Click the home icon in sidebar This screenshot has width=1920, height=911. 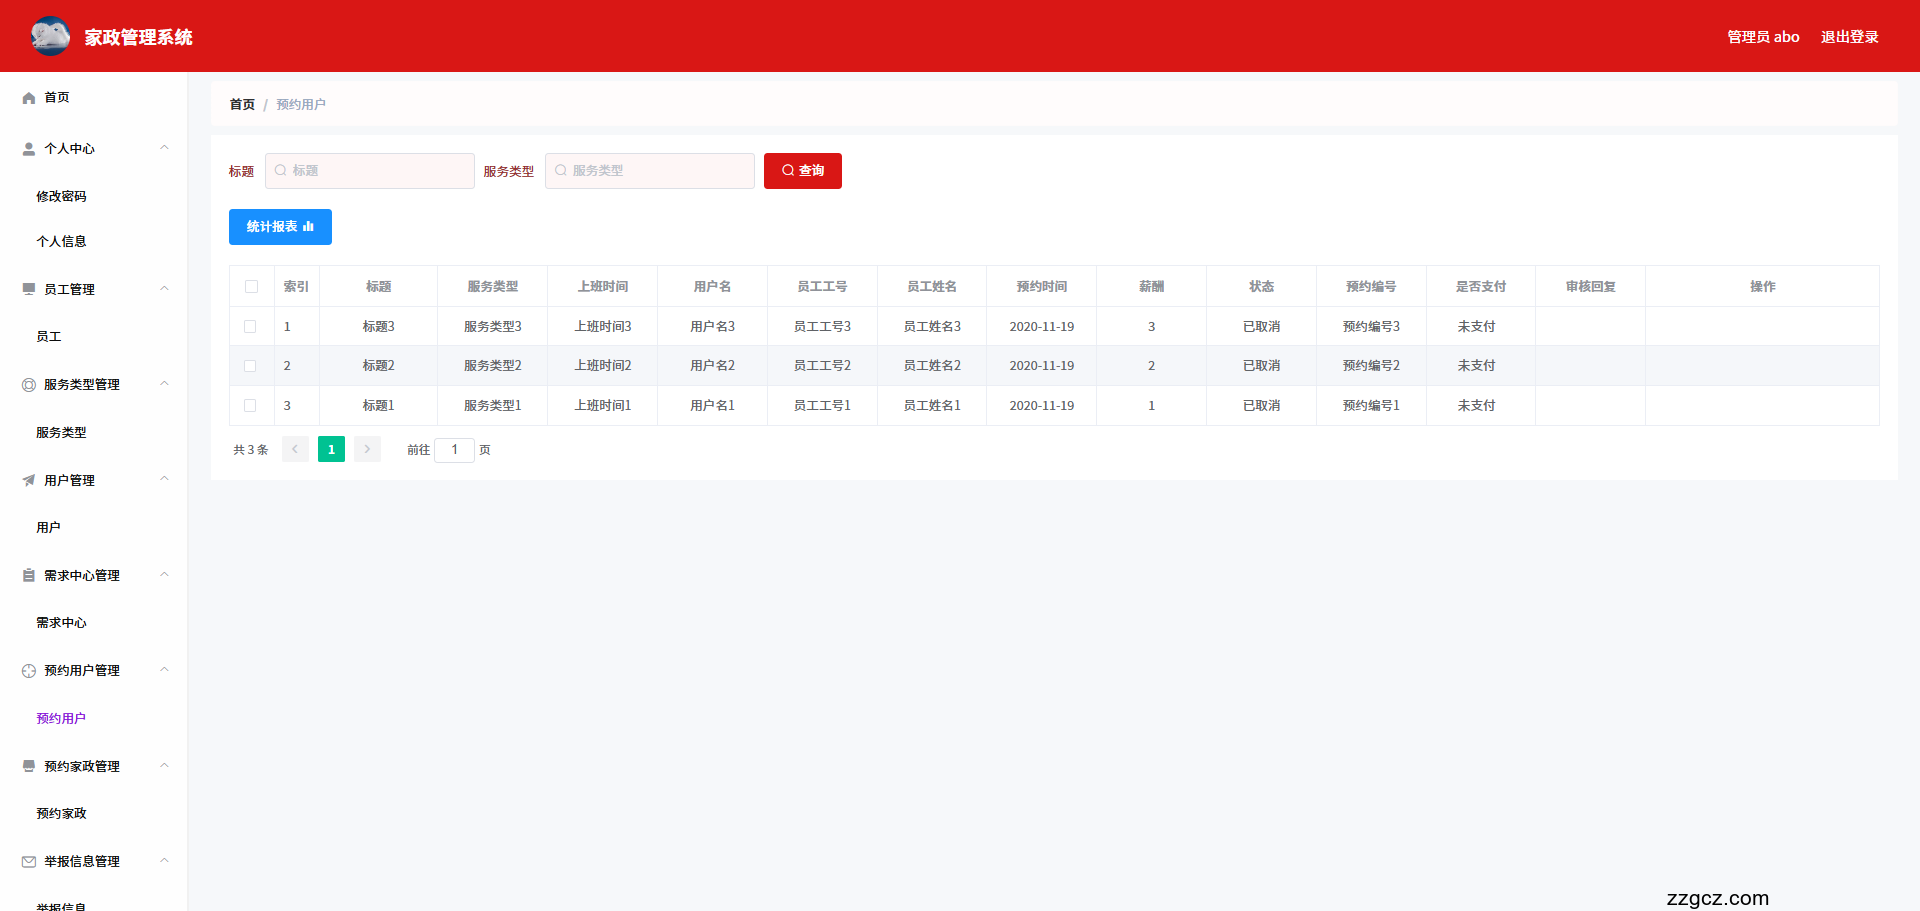[29, 98]
